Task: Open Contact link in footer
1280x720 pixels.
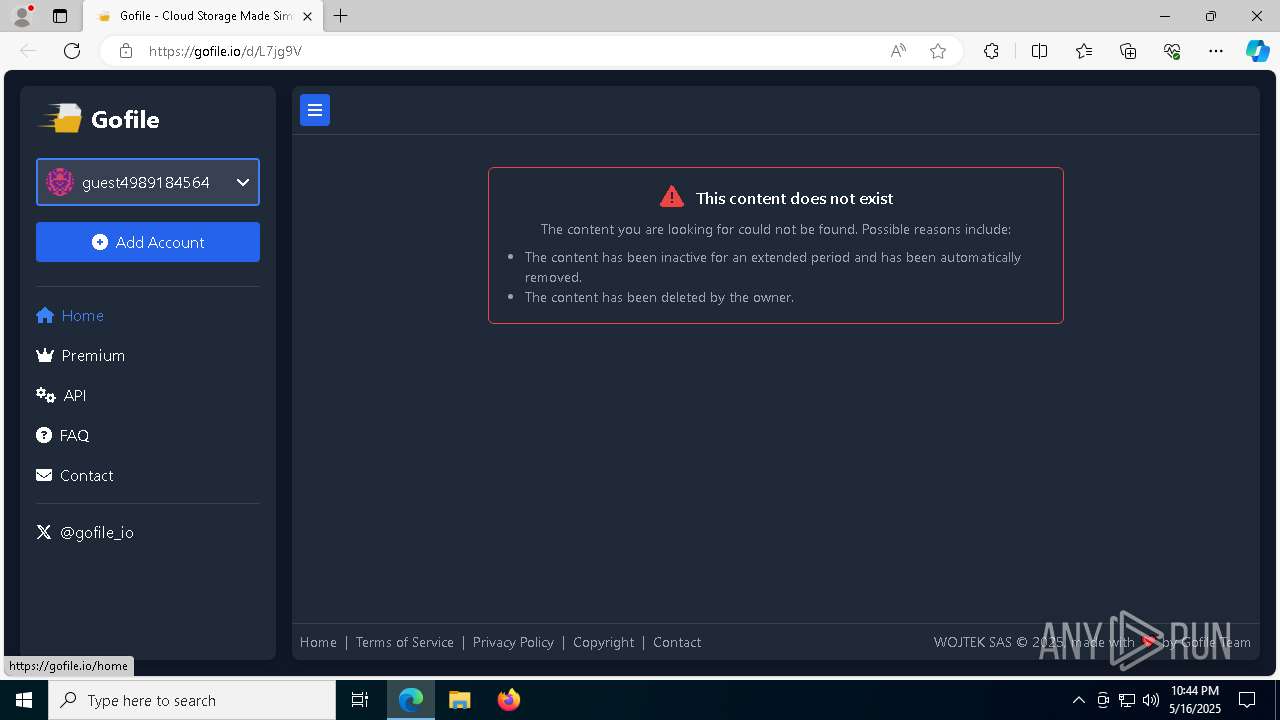Action: tap(677, 642)
